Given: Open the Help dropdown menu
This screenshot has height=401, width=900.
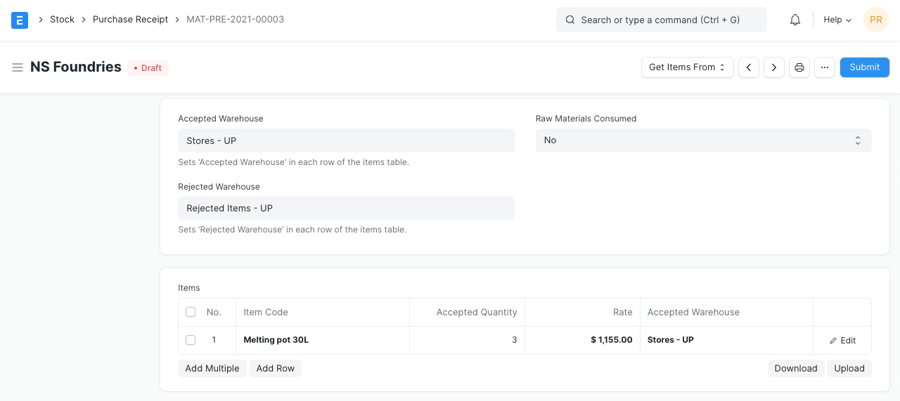Looking at the screenshot, I should tap(837, 20).
